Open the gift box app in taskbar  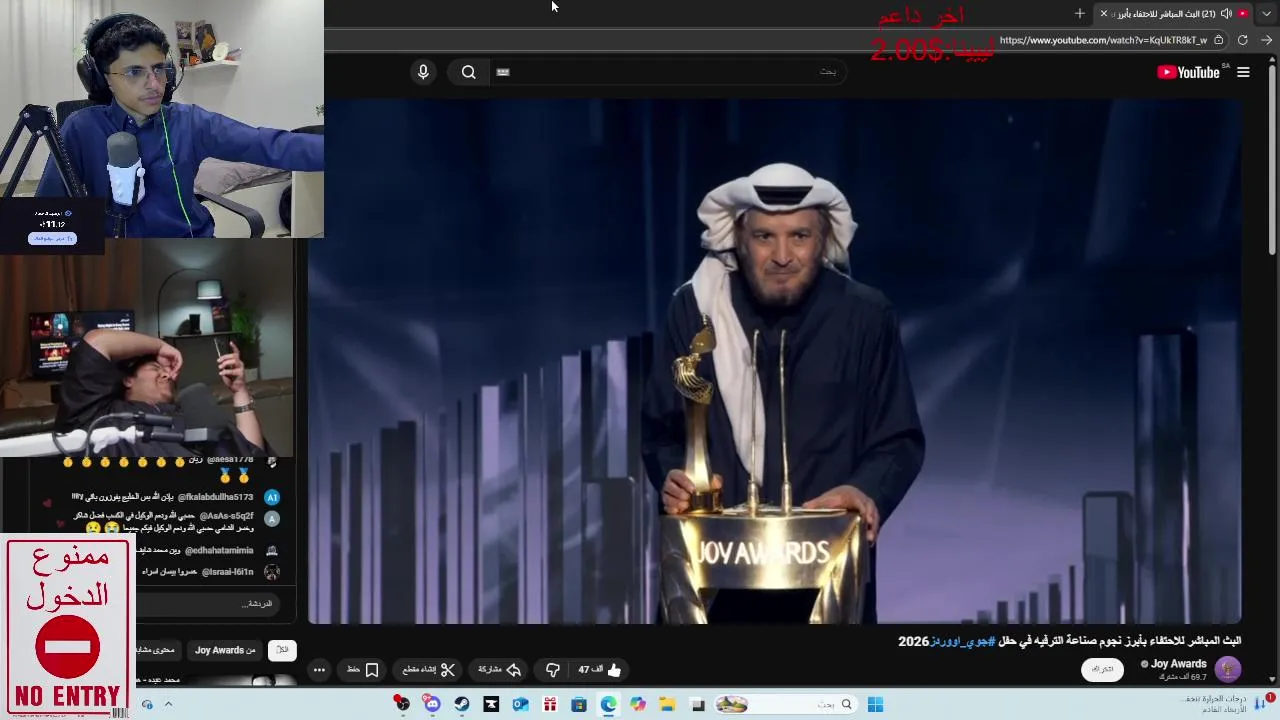point(549,705)
